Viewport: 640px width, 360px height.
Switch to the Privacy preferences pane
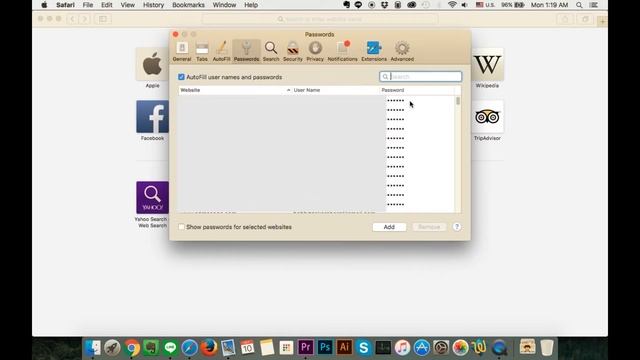315,51
